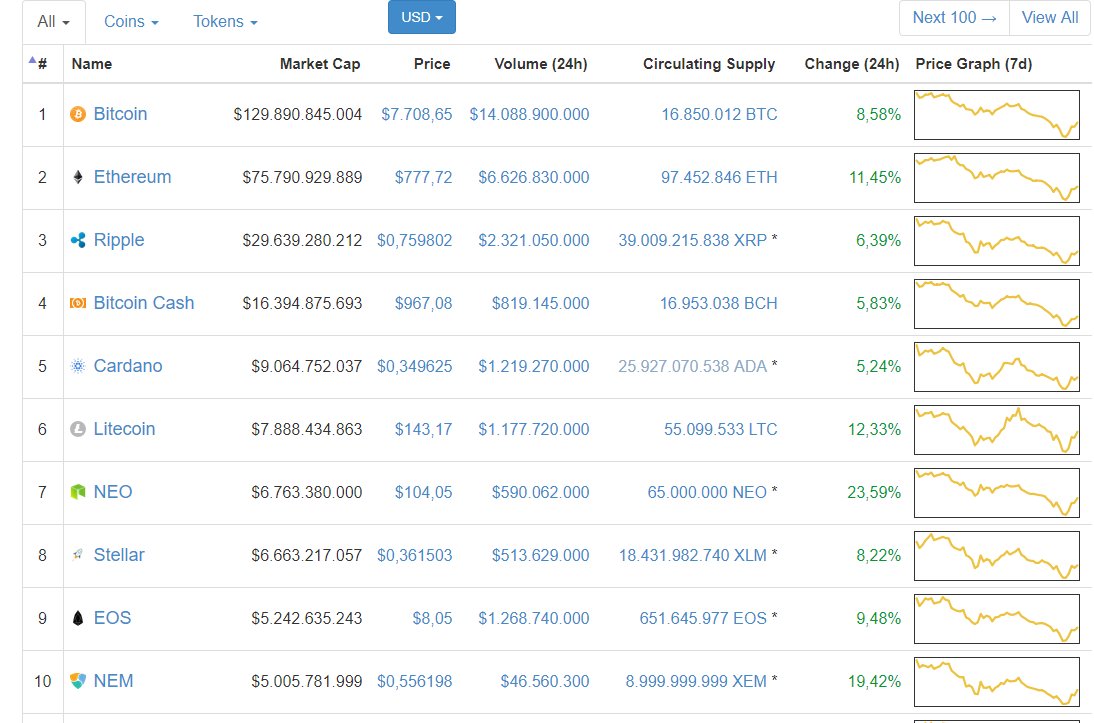Open the Coins dropdown

pos(131,22)
